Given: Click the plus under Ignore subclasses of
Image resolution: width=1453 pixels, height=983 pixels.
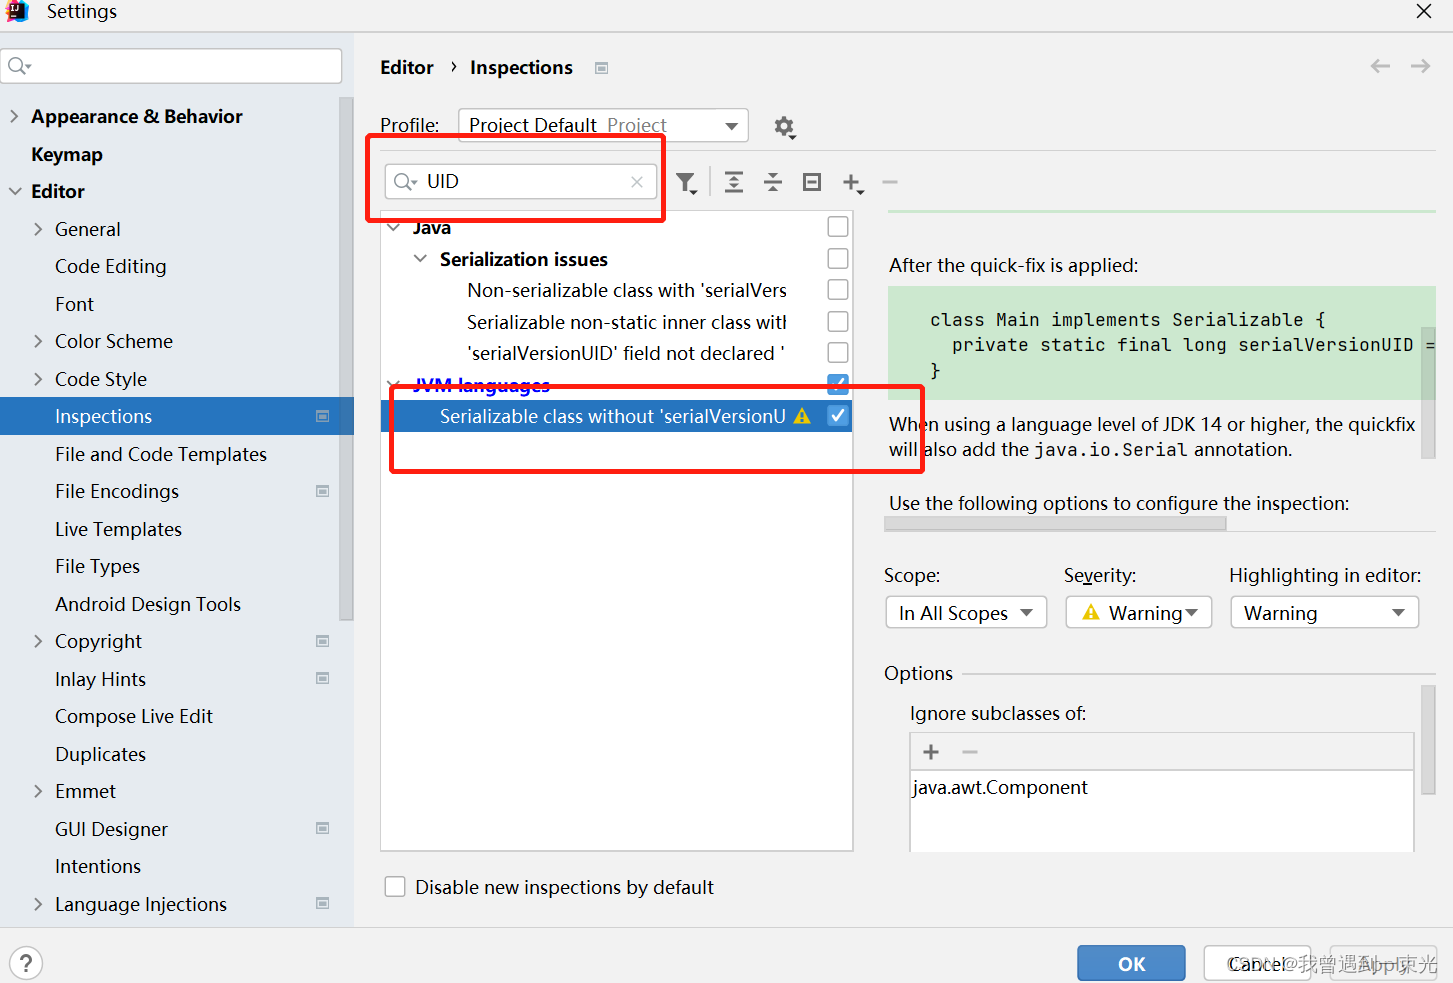Looking at the screenshot, I should point(931,752).
